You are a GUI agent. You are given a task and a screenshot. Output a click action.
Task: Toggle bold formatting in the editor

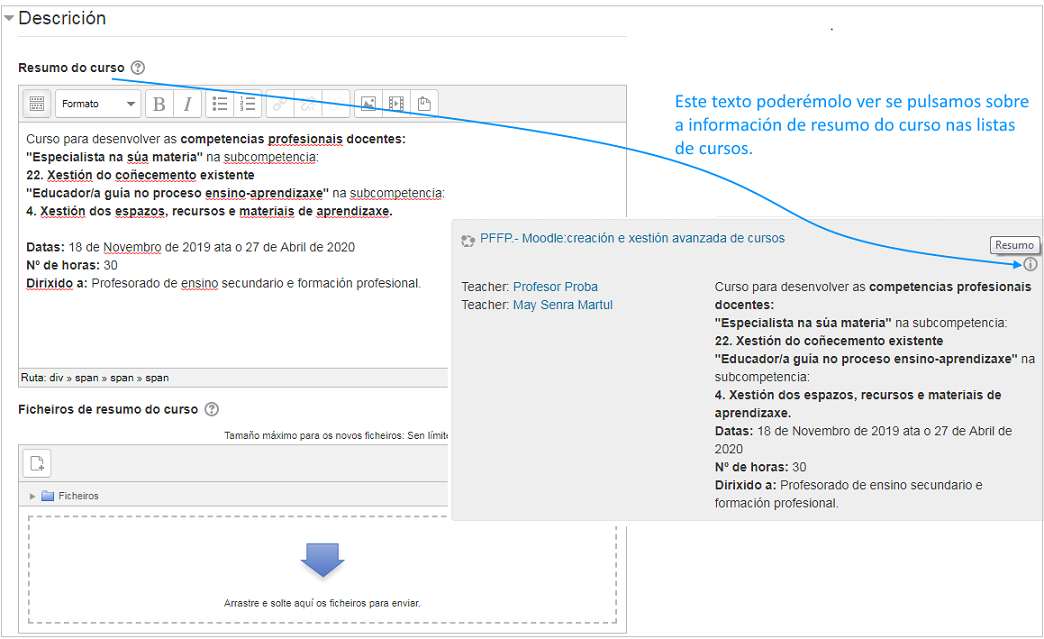coord(157,103)
